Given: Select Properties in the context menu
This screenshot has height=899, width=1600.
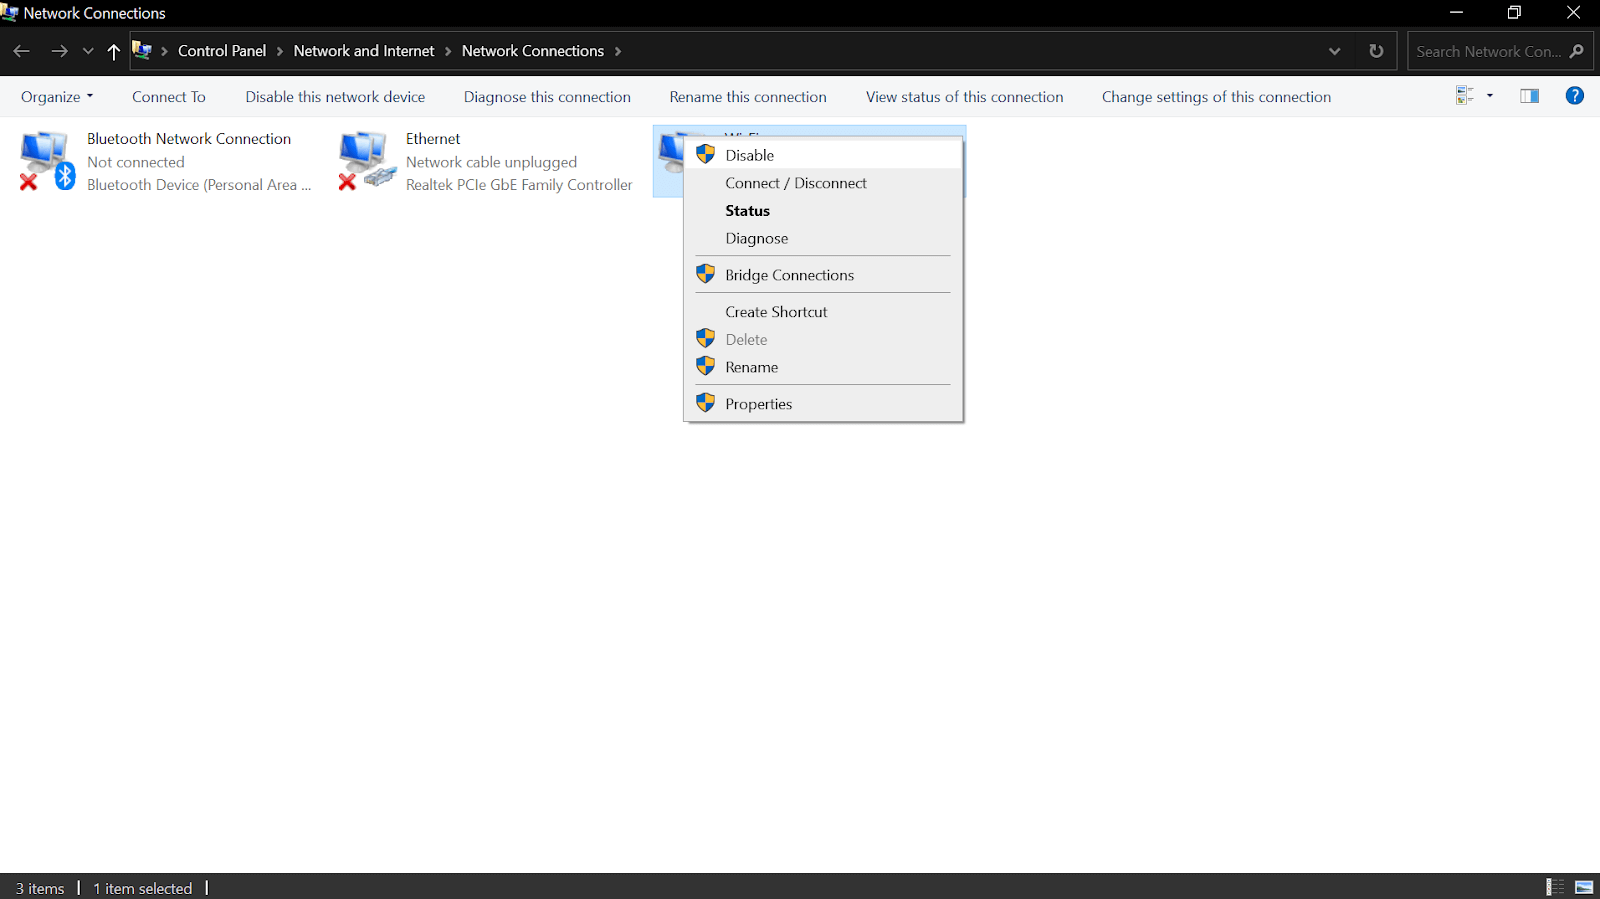Looking at the screenshot, I should click(758, 404).
